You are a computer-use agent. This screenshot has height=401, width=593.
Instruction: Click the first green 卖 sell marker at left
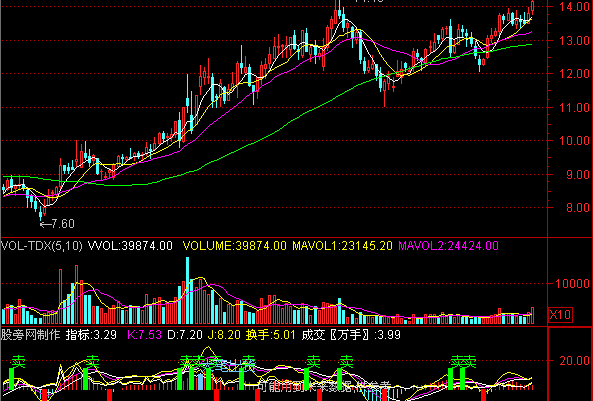click(18, 362)
